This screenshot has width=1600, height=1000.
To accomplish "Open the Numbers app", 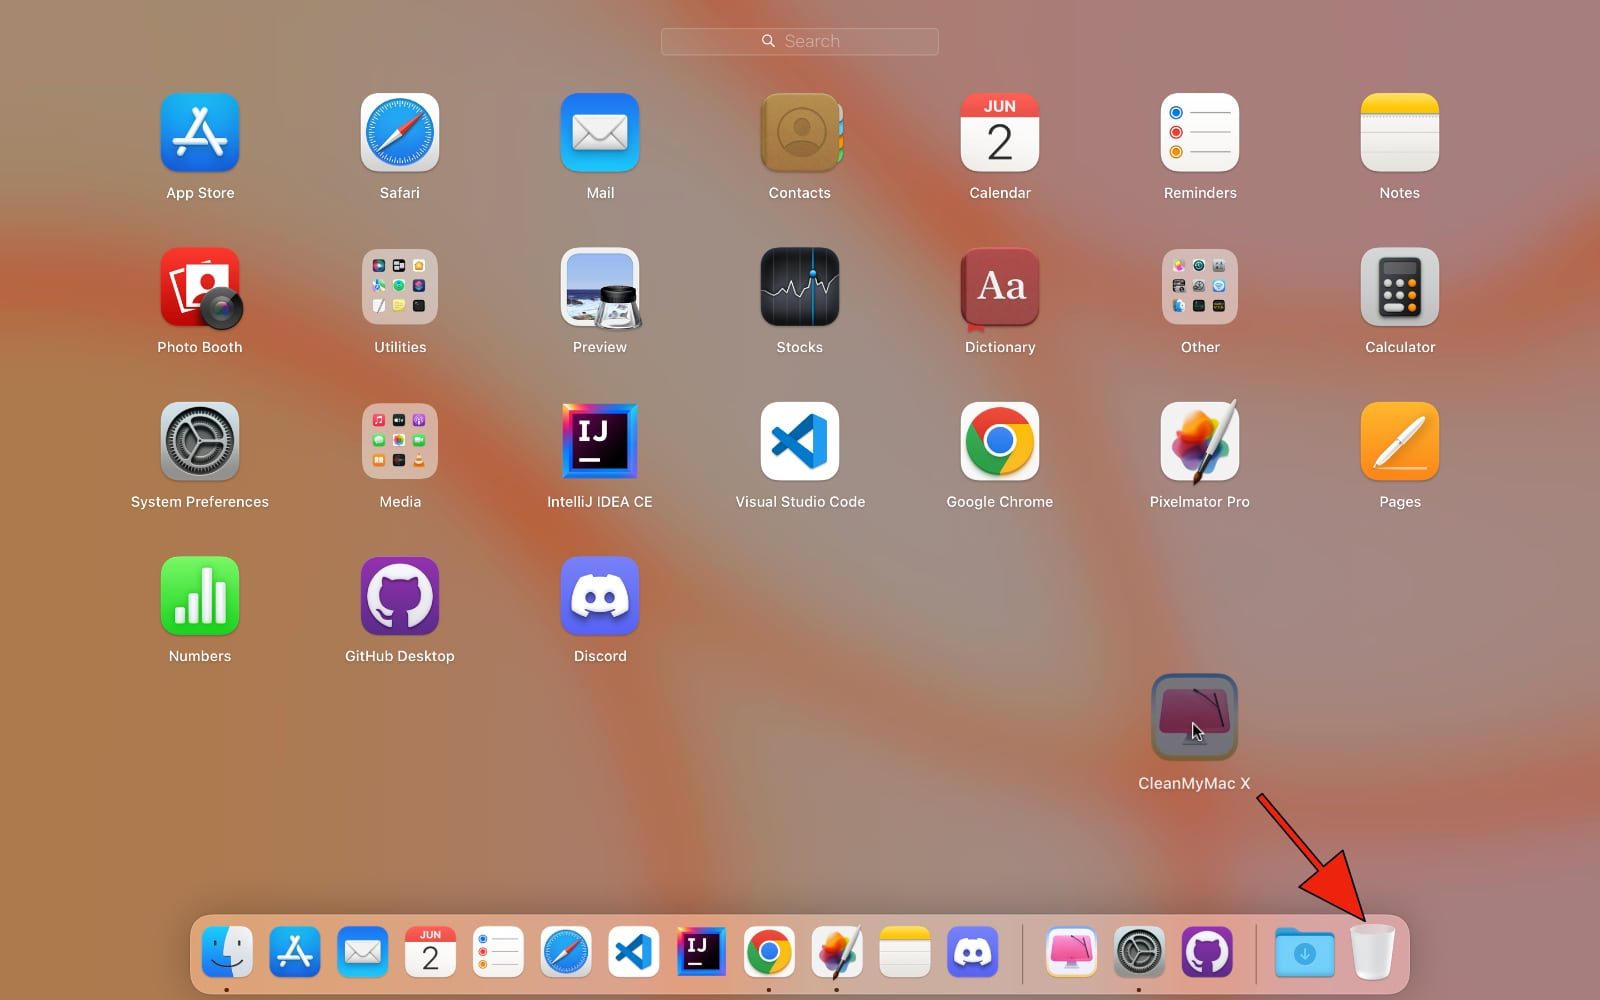I will 200,596.
